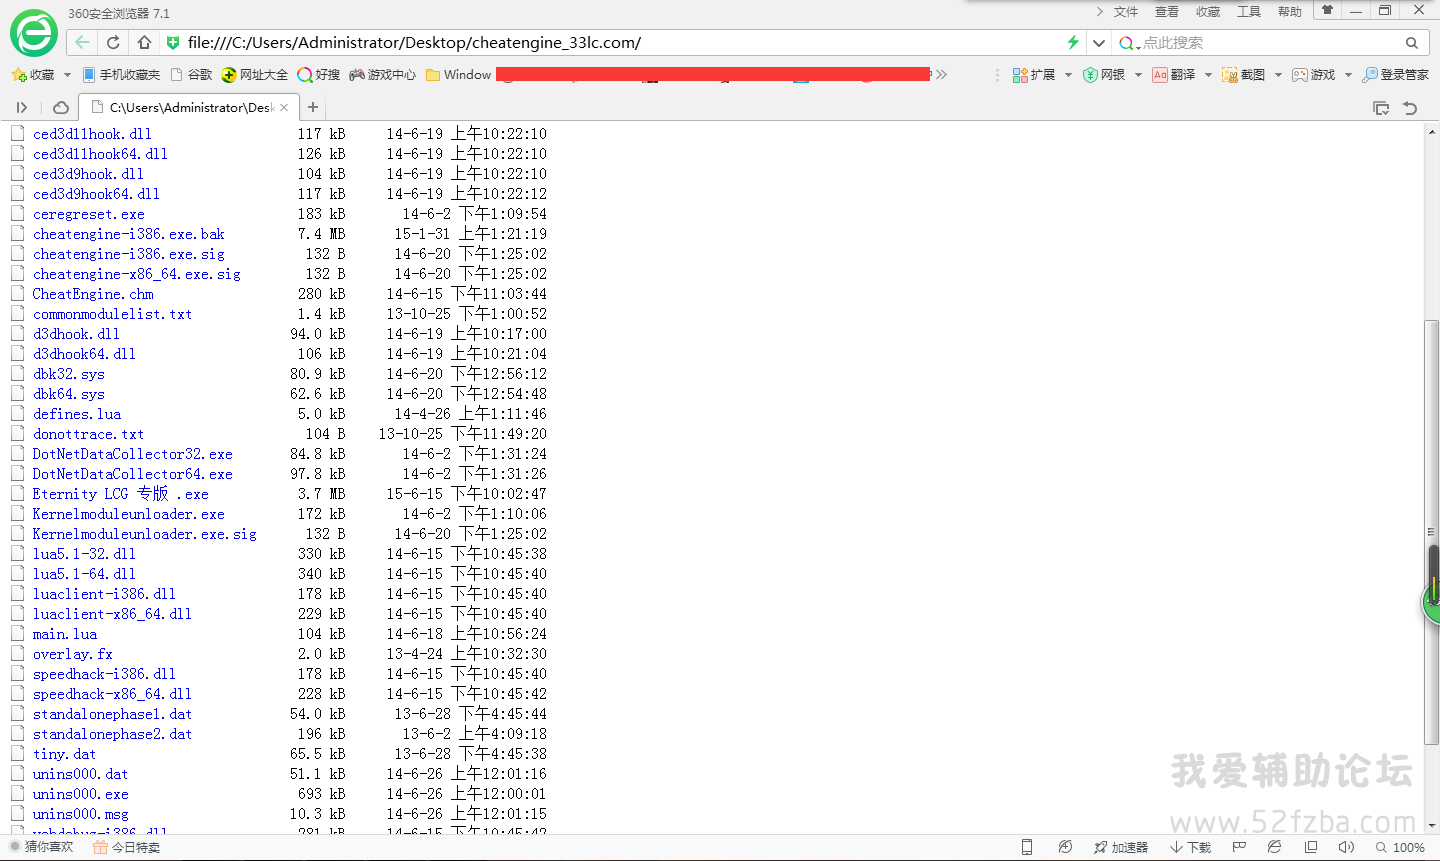The image size is (1440, 861).
Task: Click the speedhack-i386.dll file link
Action: 104,674
